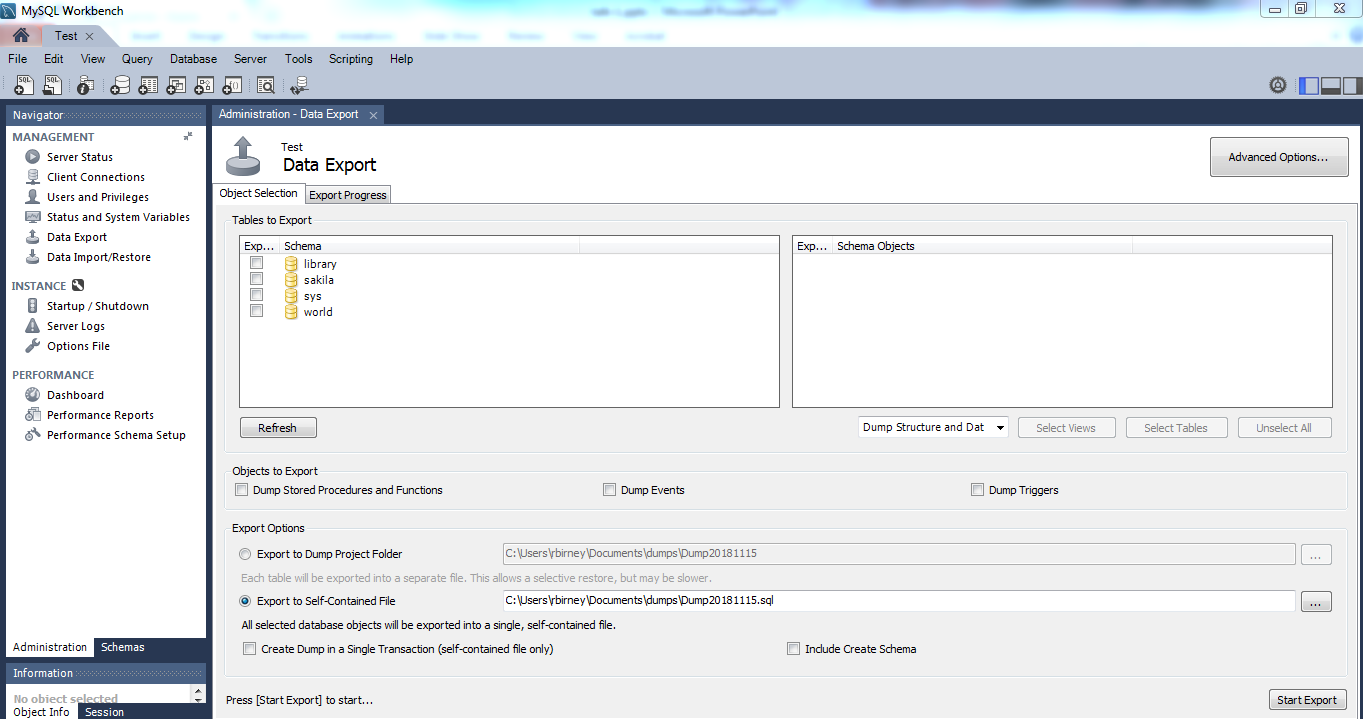
Task: Click the Startup / Shutdown icon
Action: click(x=33, y=306)
